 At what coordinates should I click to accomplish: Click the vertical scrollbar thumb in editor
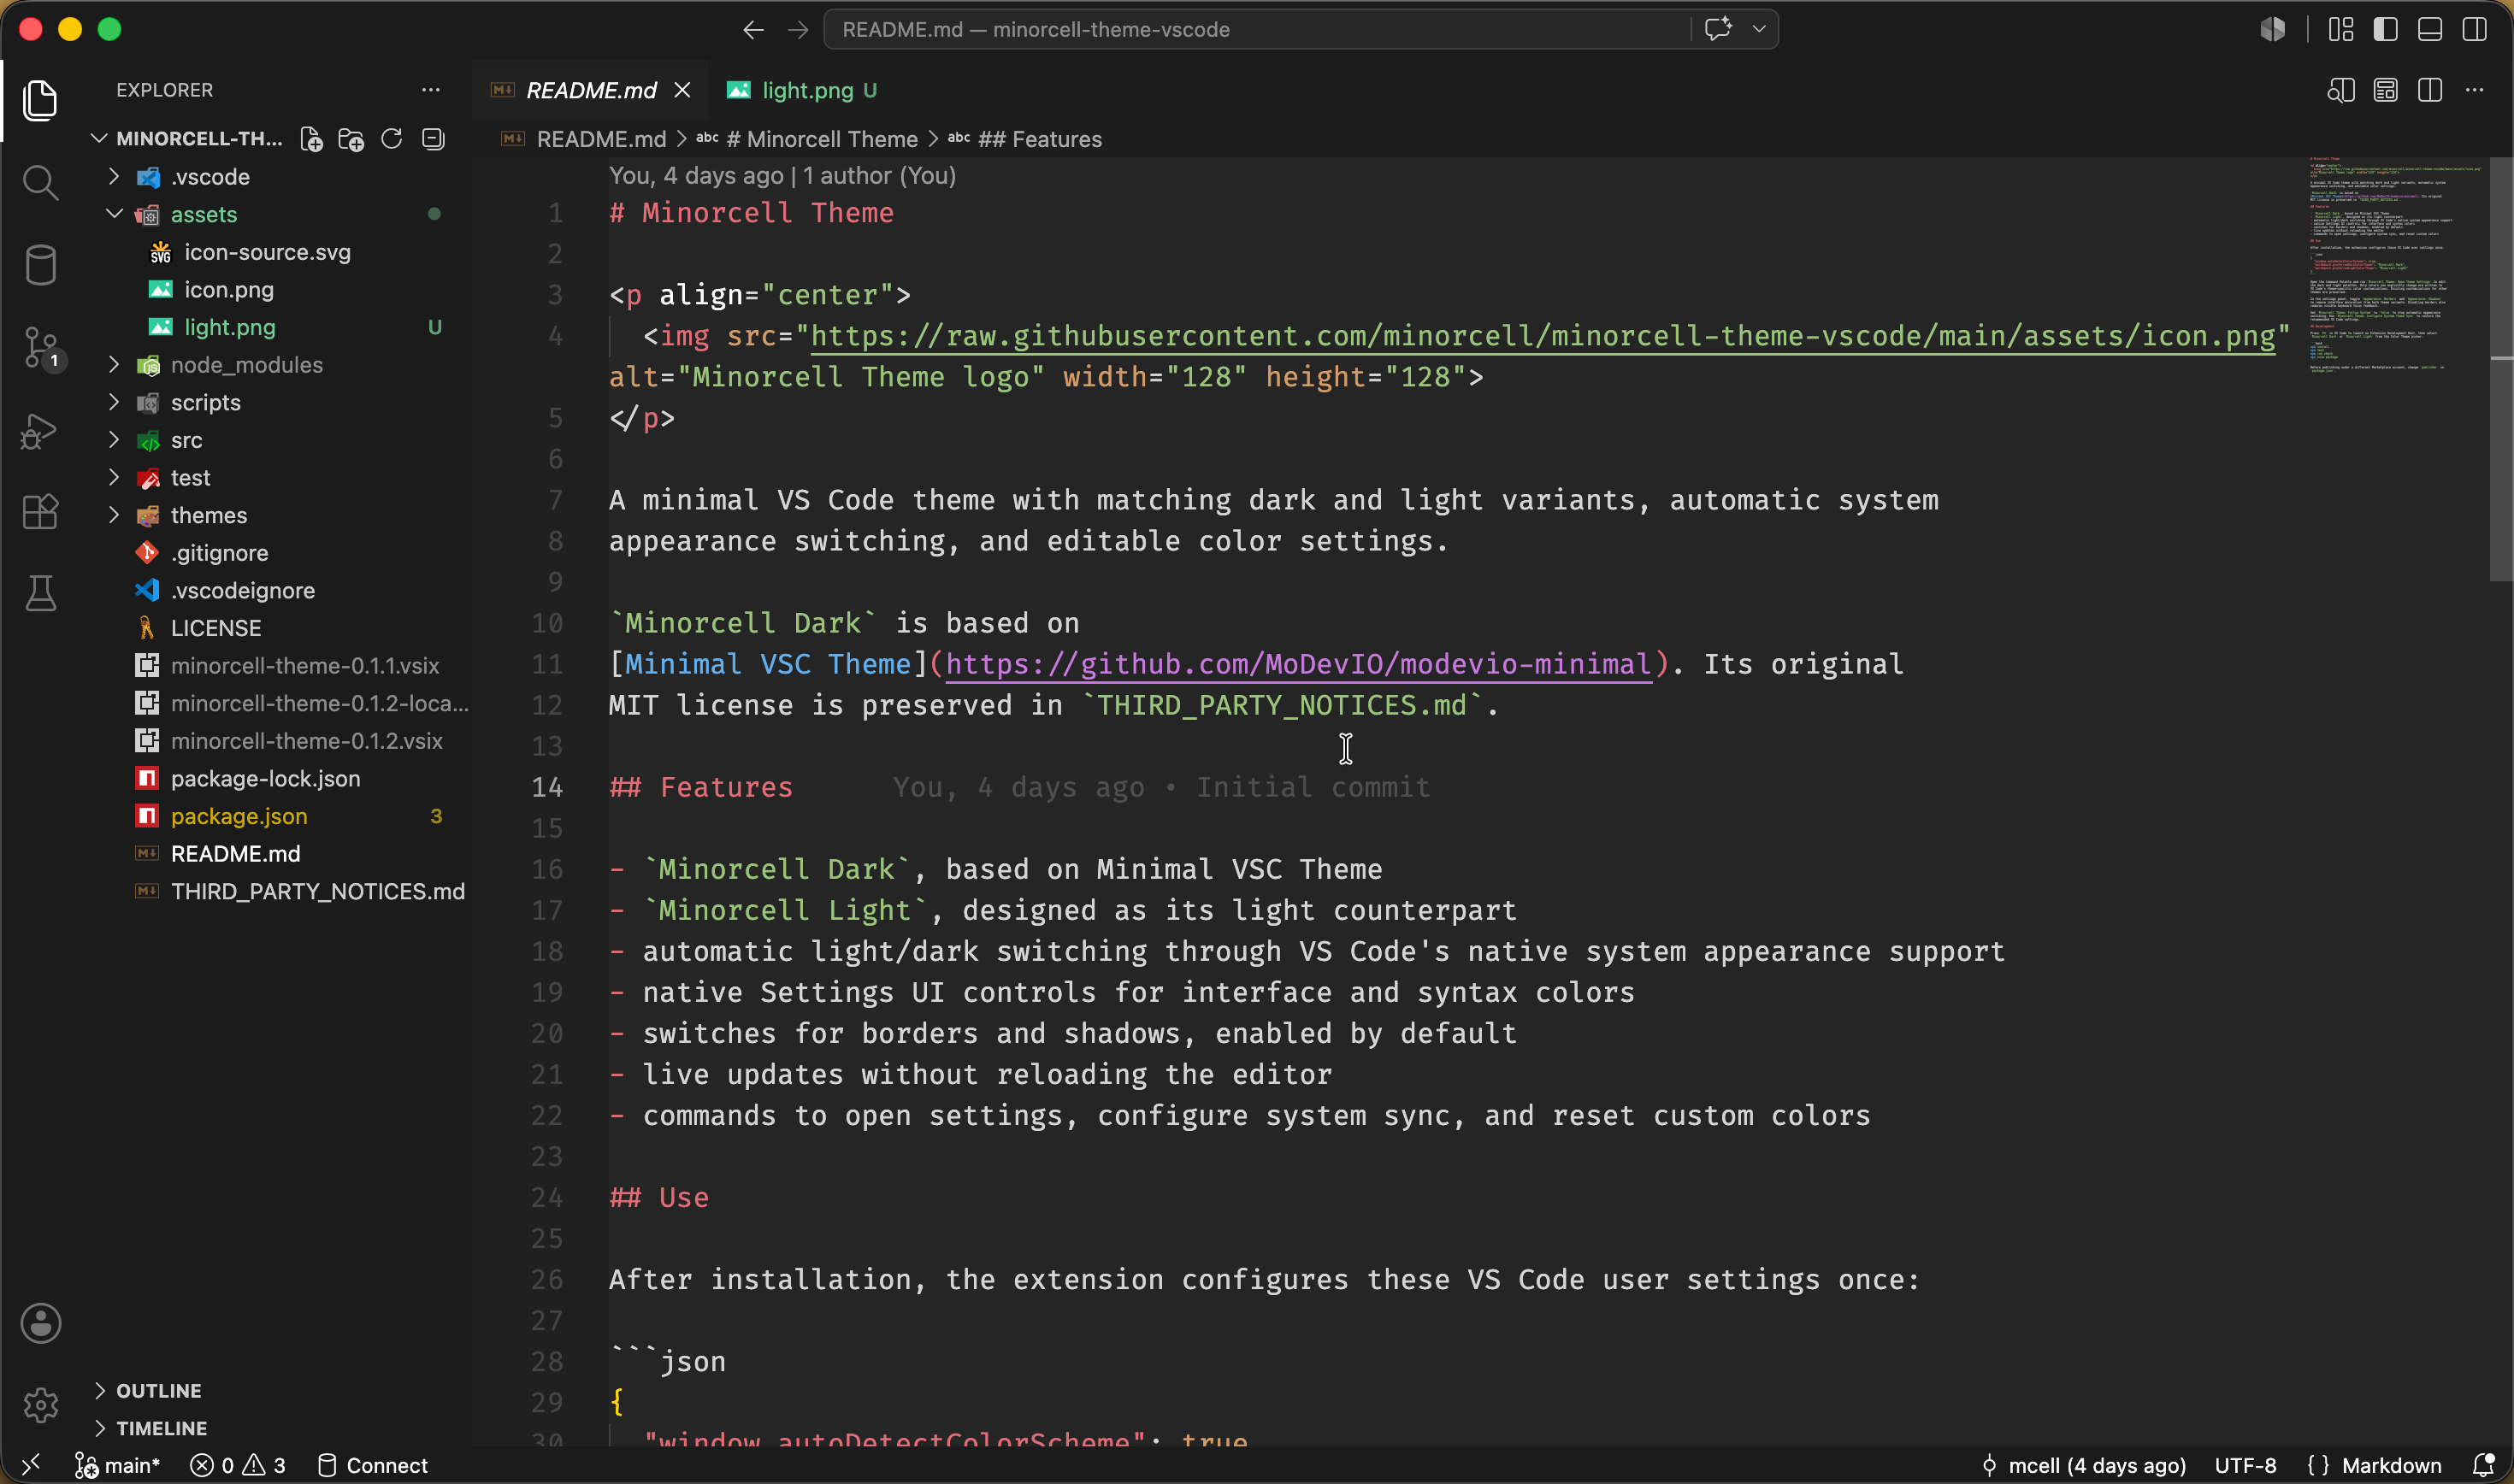[x=2500, y=368]
